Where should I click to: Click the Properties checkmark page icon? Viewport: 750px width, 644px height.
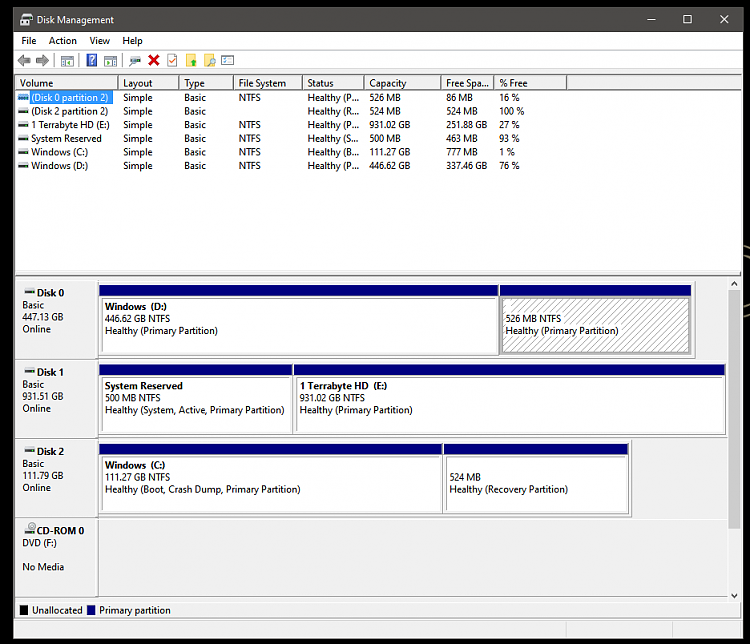tap(172, 60)
